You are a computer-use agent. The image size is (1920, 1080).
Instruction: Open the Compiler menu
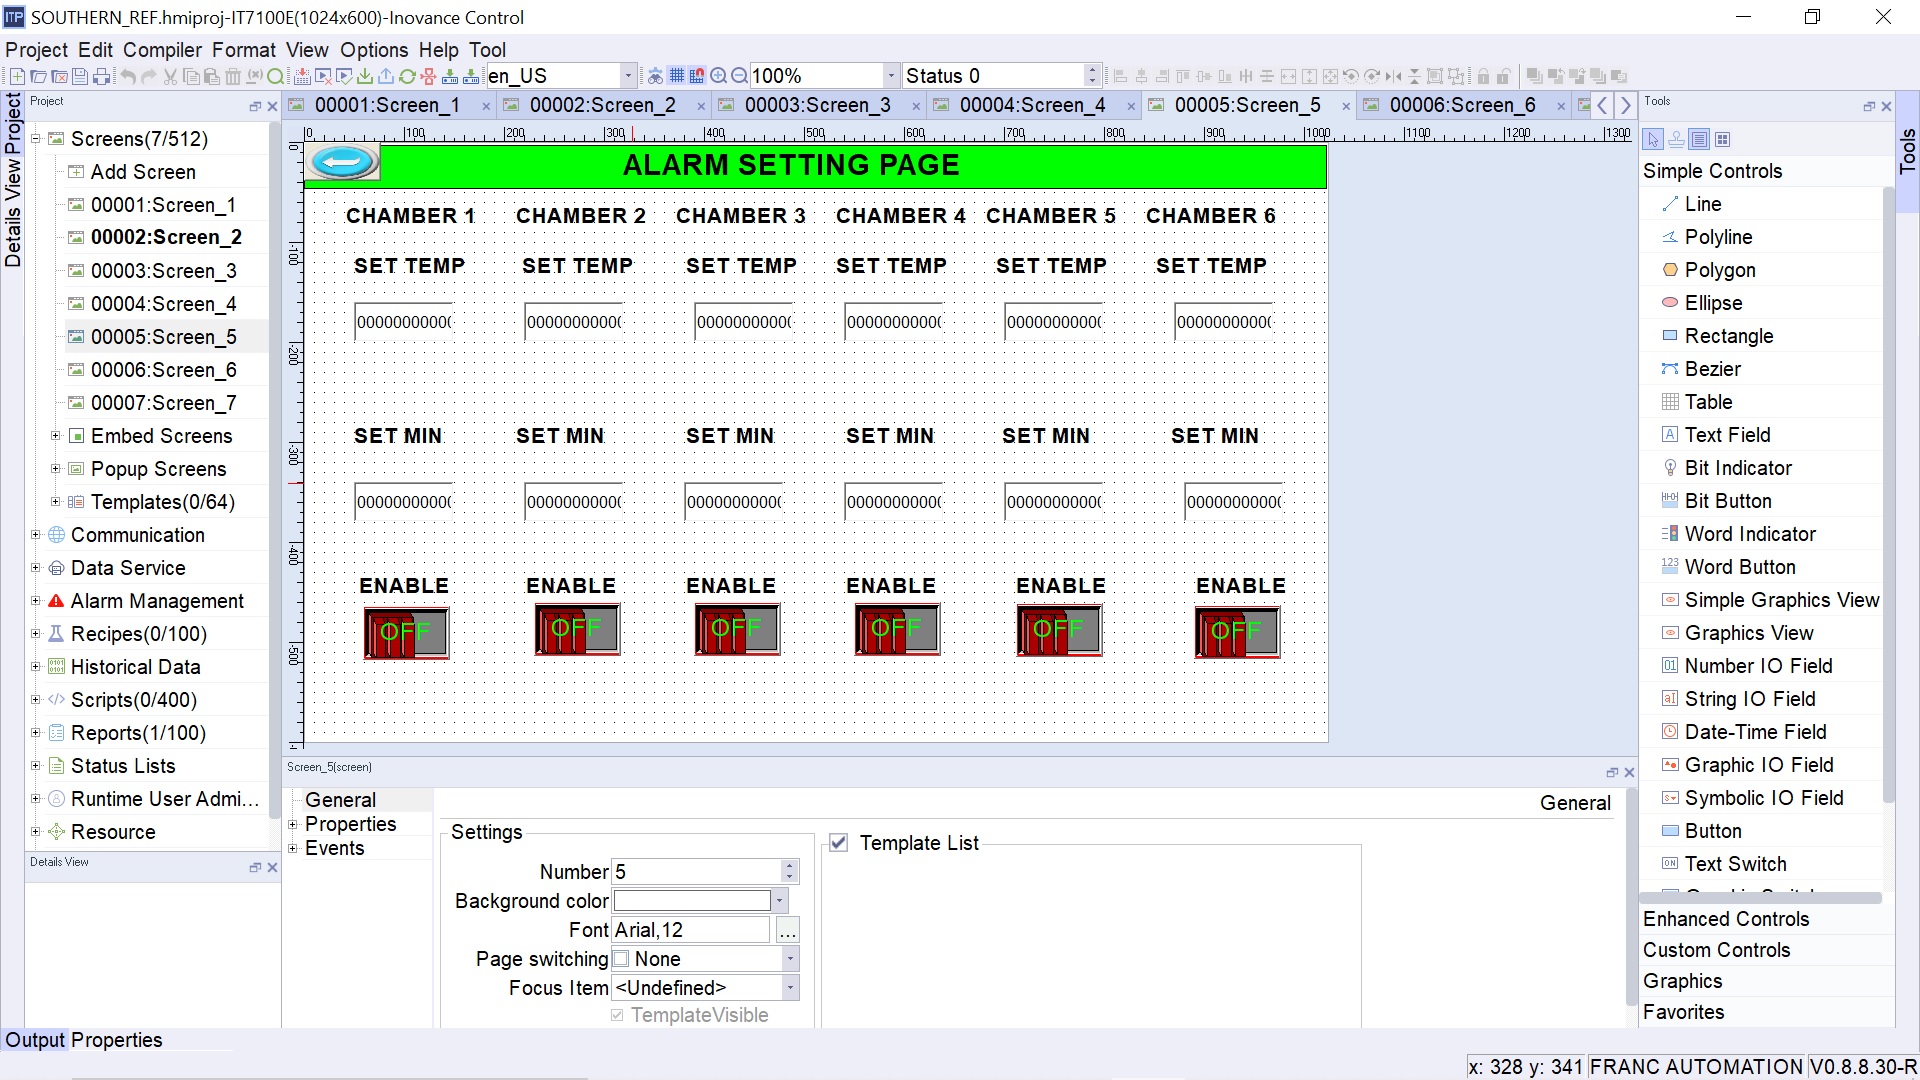click(162, 50)
